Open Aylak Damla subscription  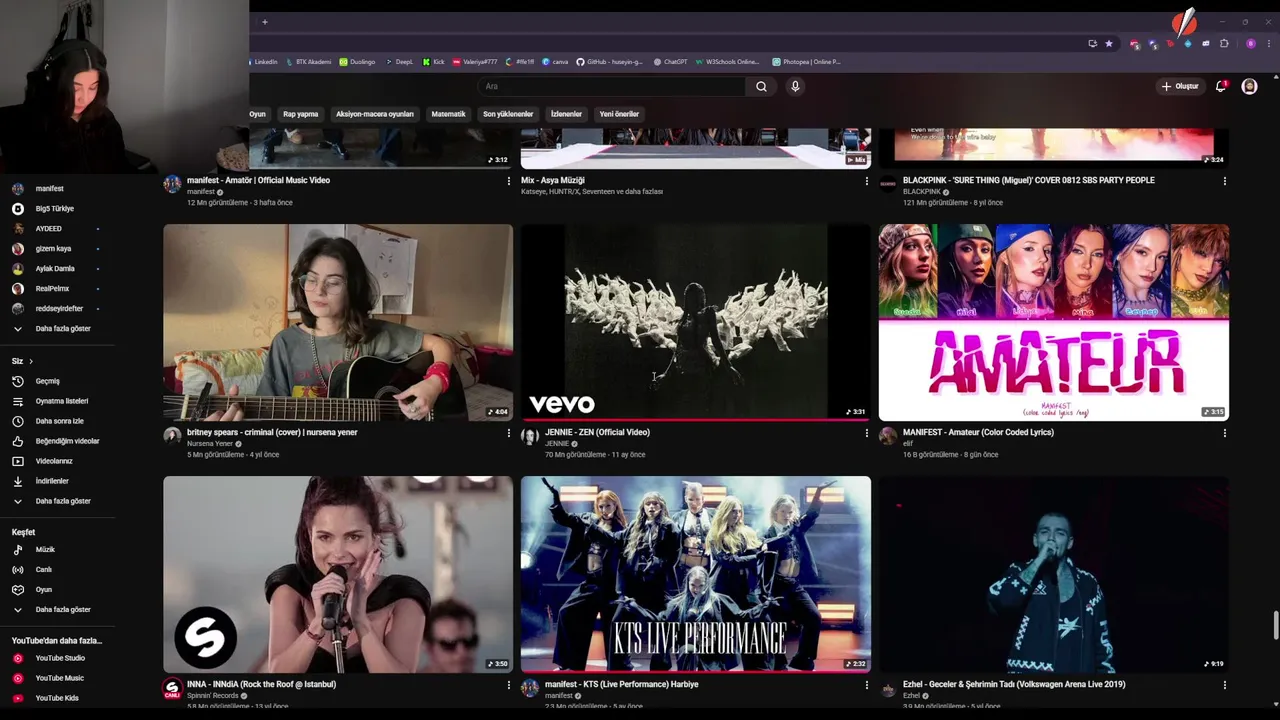click(57, 269)
